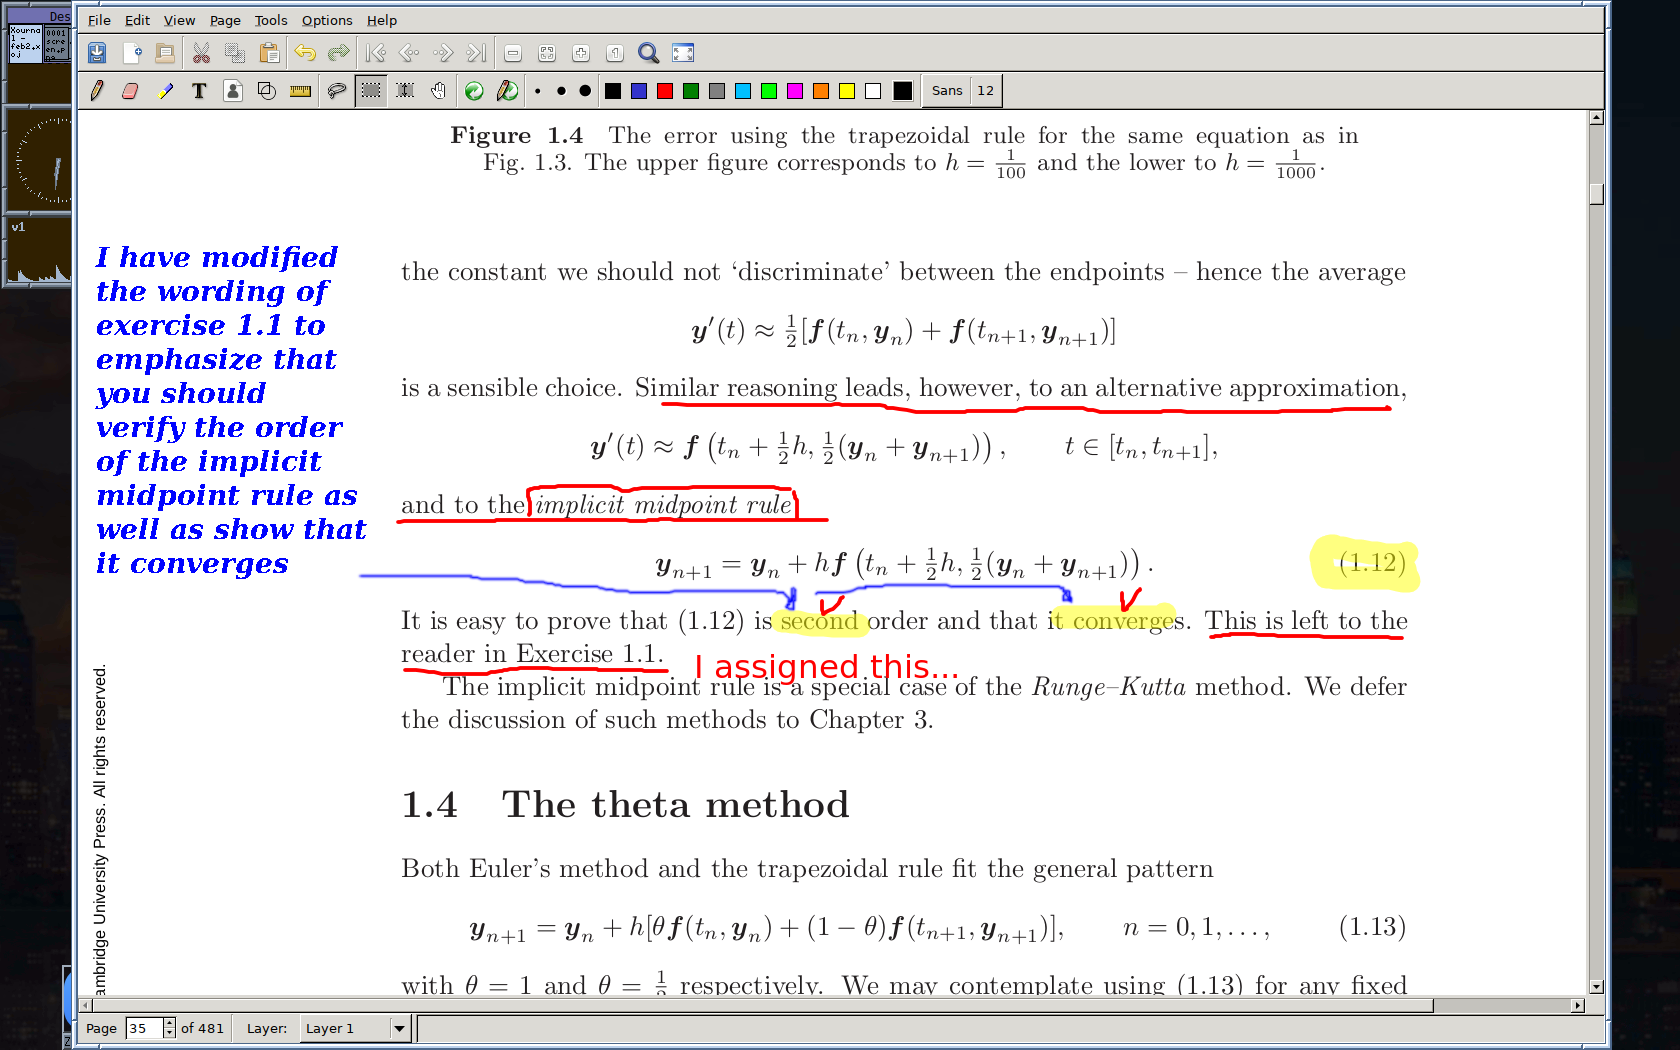Click the Save icon
Viewport: 1680px width, 1050px height.
pos(97,53)
